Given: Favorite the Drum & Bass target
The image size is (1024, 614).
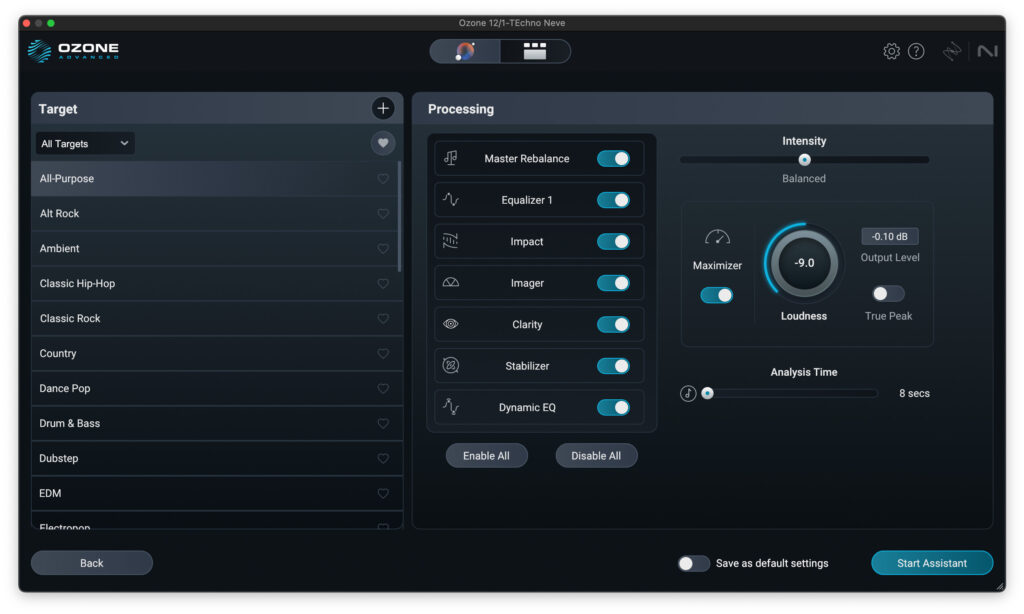Looking at the screenshot, I should click(x=383, y=423).
